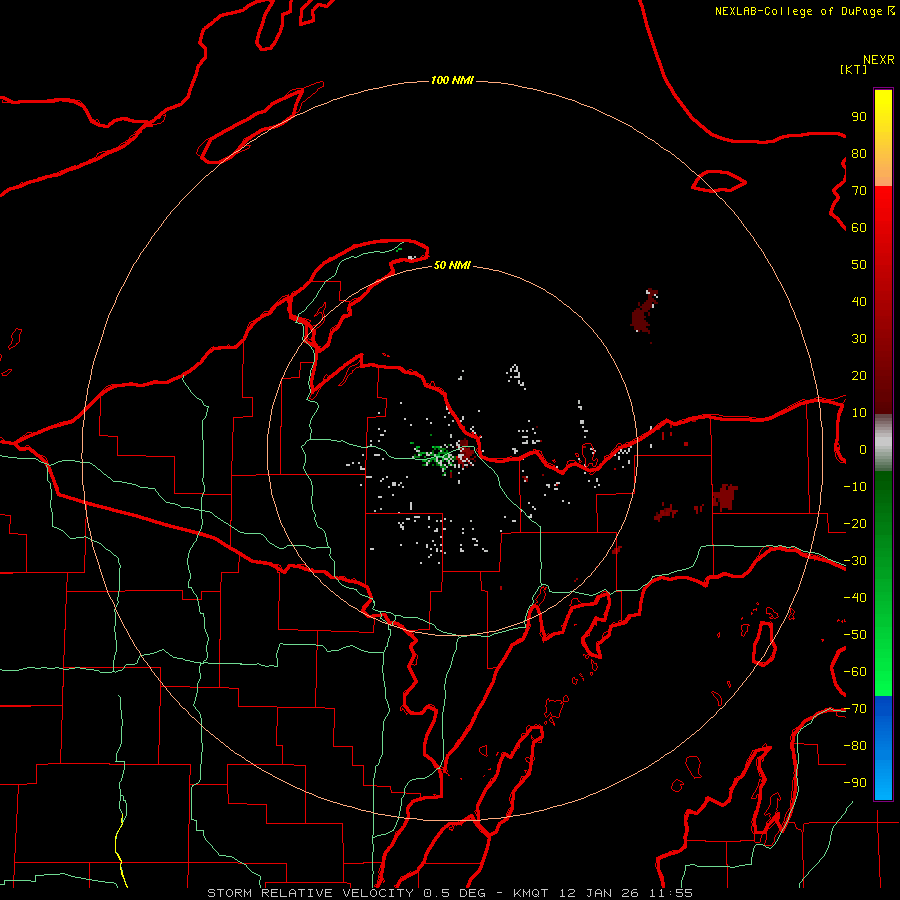Click the 70 value on velocity scale
The image size is (900, 900).
point(859,191)
